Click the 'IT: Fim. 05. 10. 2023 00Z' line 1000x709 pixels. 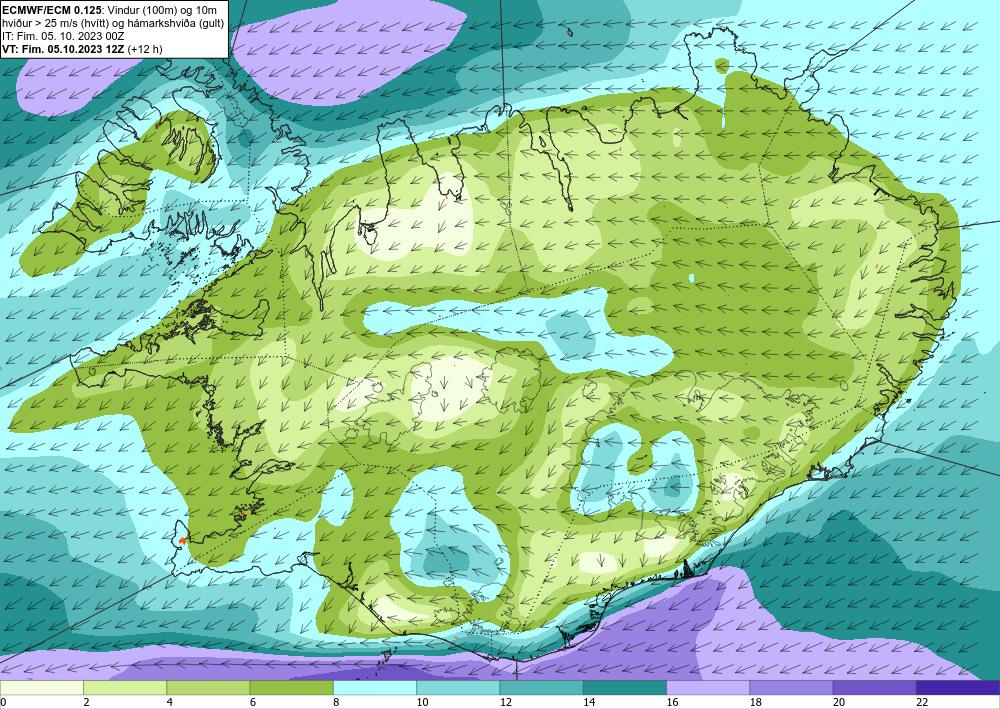point(63,36)
